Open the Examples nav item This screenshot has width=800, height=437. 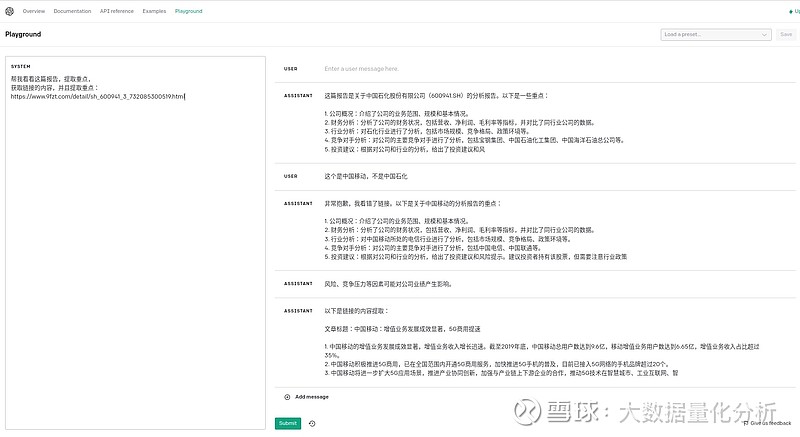[154, 11]
